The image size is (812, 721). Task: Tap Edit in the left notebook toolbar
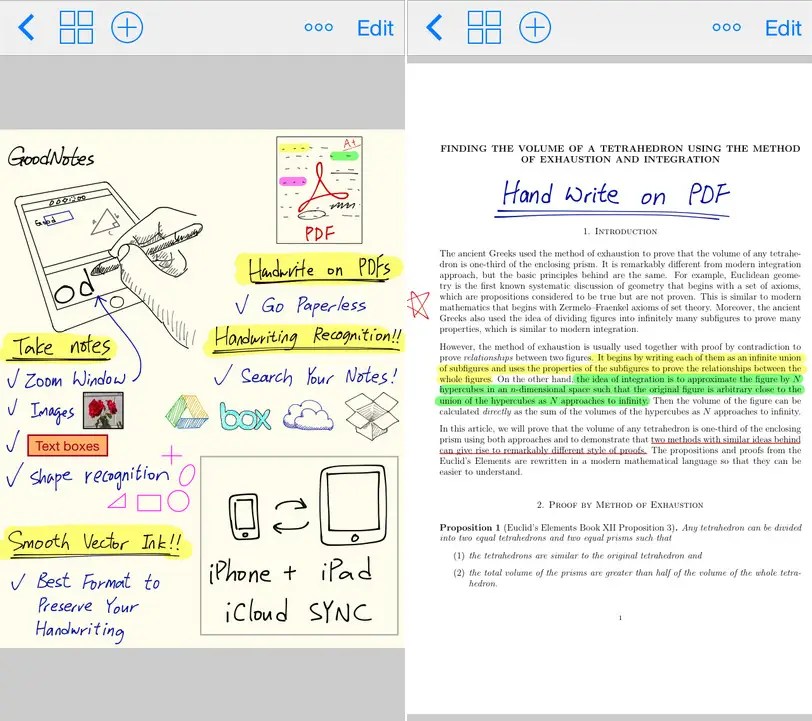375,28
